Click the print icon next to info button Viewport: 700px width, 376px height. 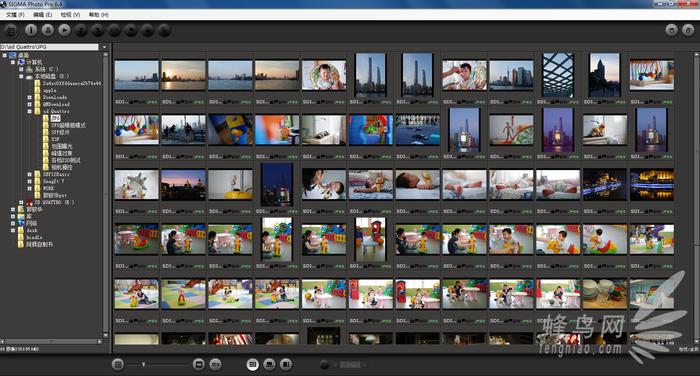[48, 30]
